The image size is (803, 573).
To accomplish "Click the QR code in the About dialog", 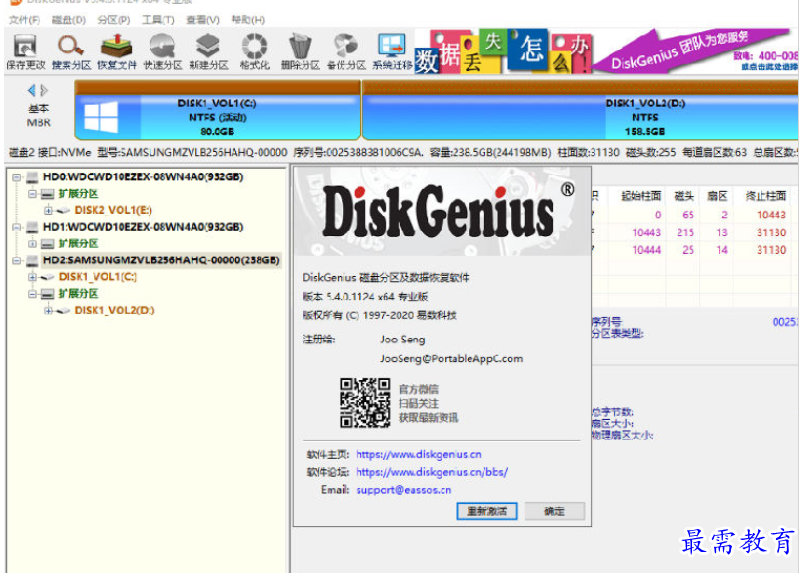I will point(365,403).
